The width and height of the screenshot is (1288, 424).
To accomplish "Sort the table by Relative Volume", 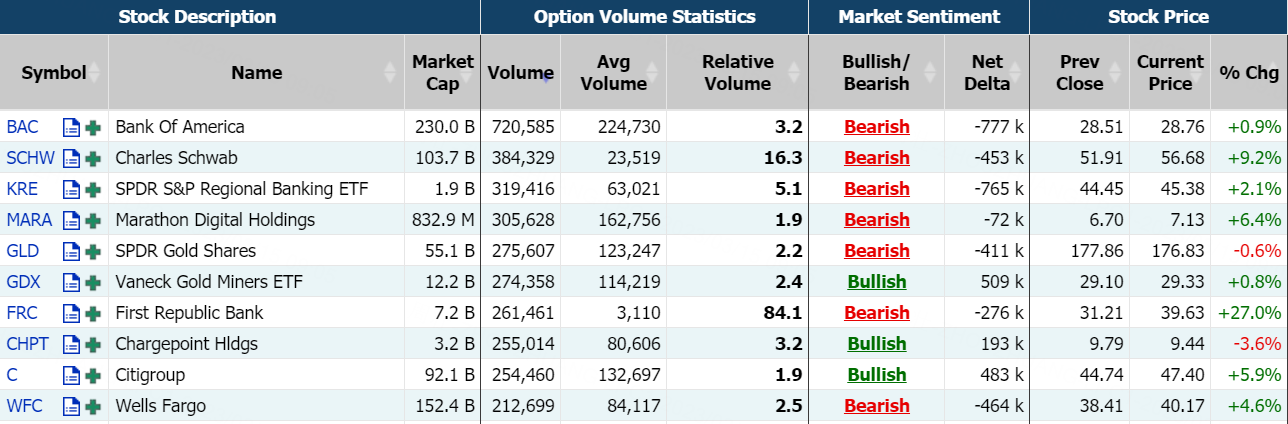I will tap(737, 72).
